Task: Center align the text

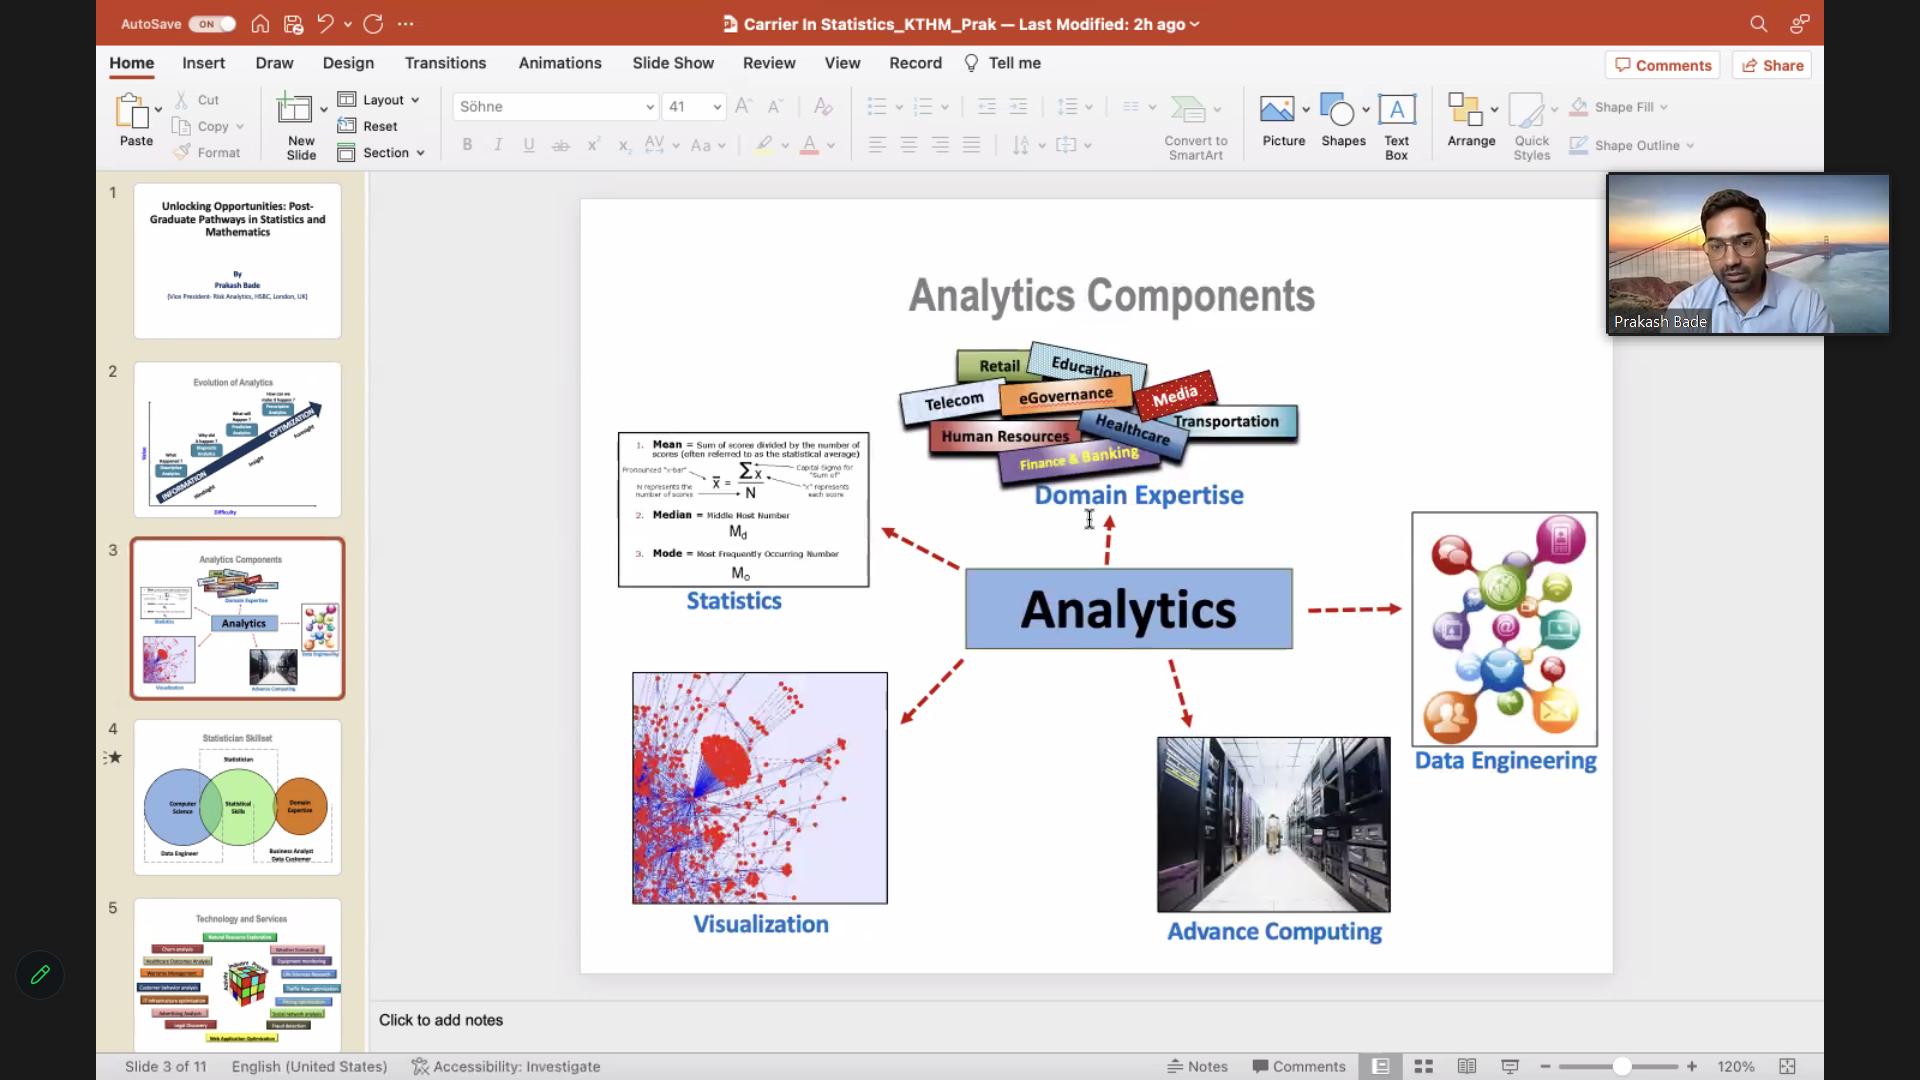Action: click(x=909, y=145)
